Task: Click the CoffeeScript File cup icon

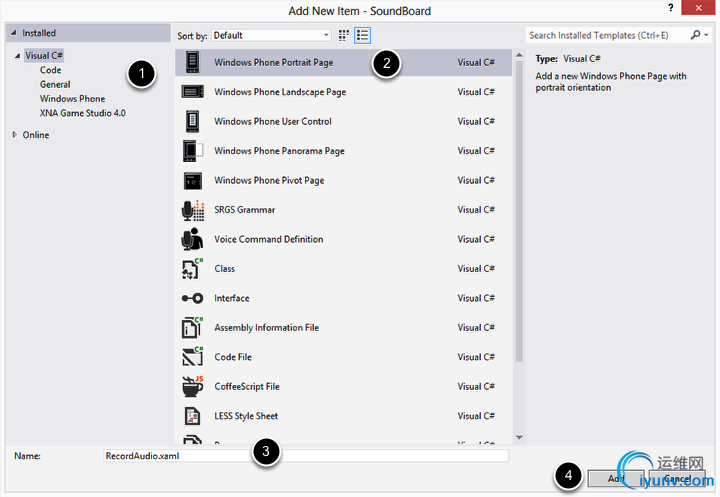Action: 192,386
